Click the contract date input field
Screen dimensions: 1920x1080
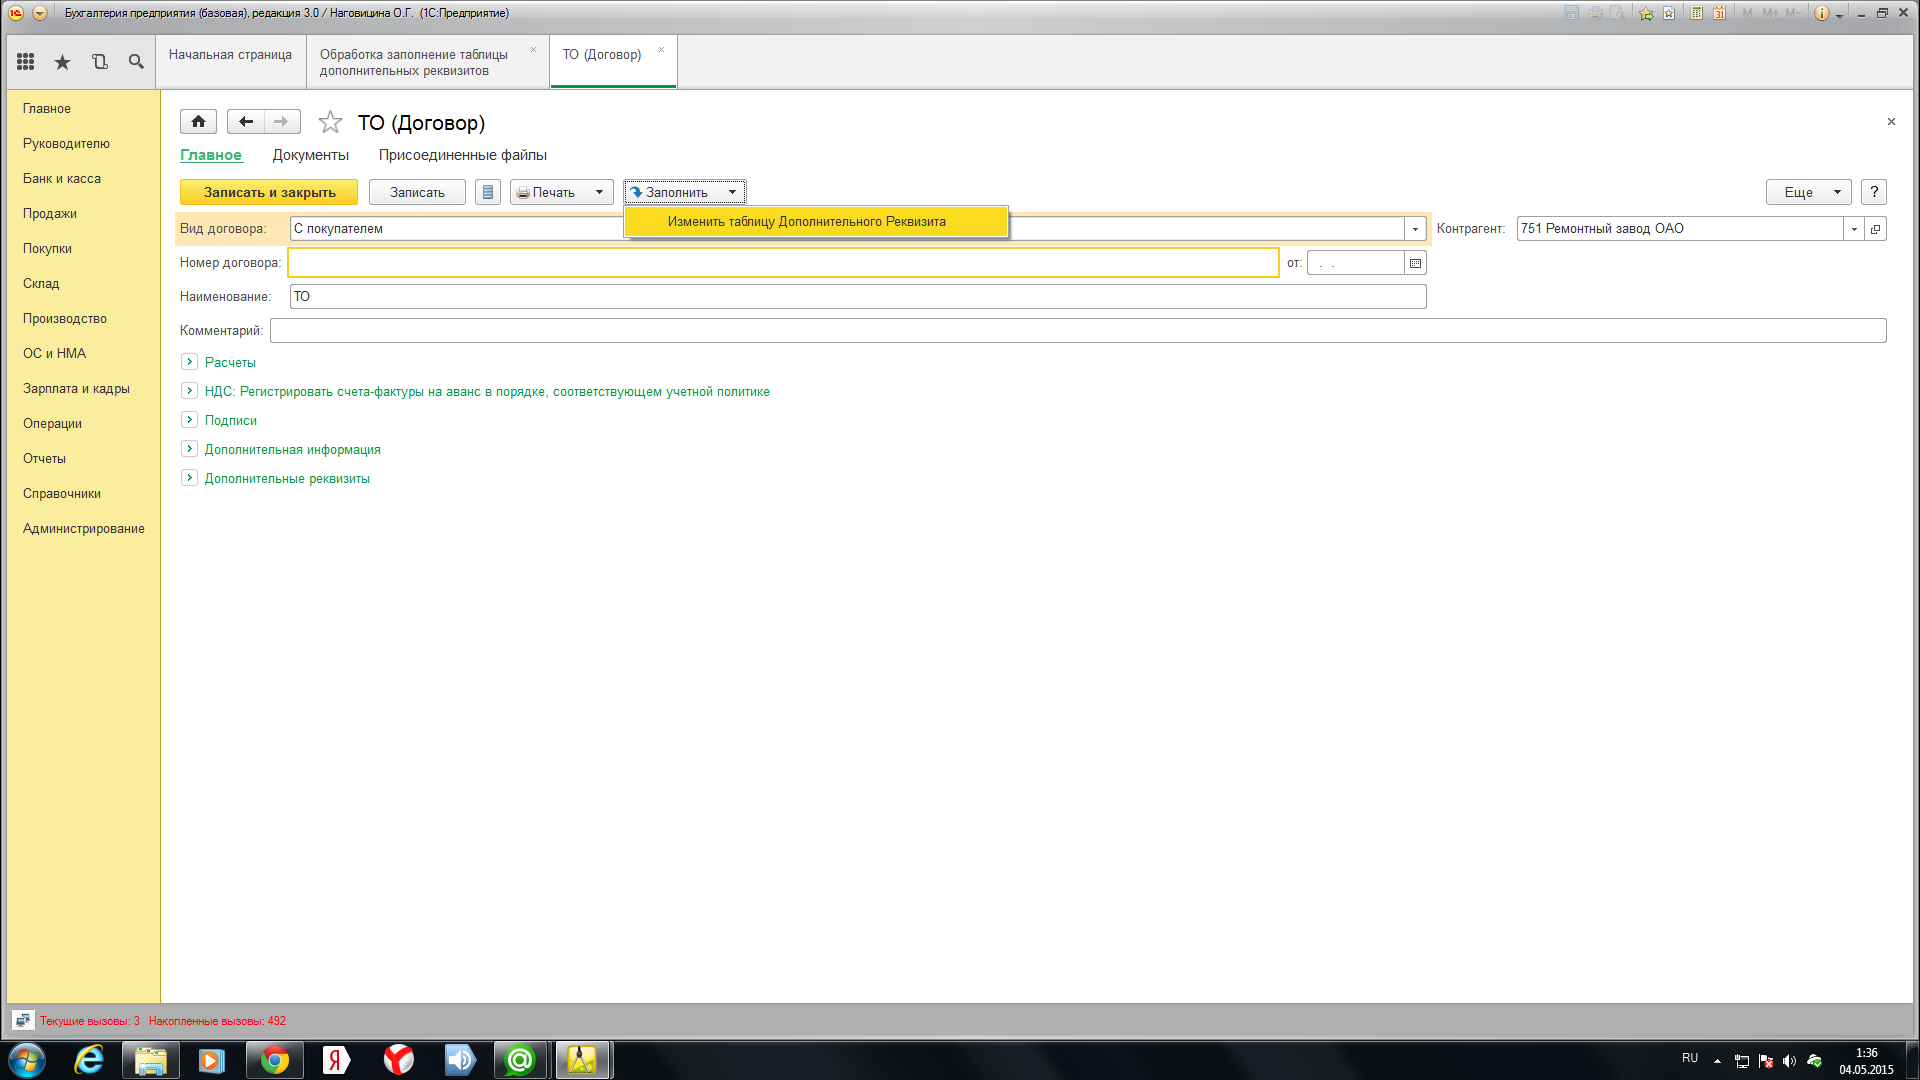tap(1355, 263)
